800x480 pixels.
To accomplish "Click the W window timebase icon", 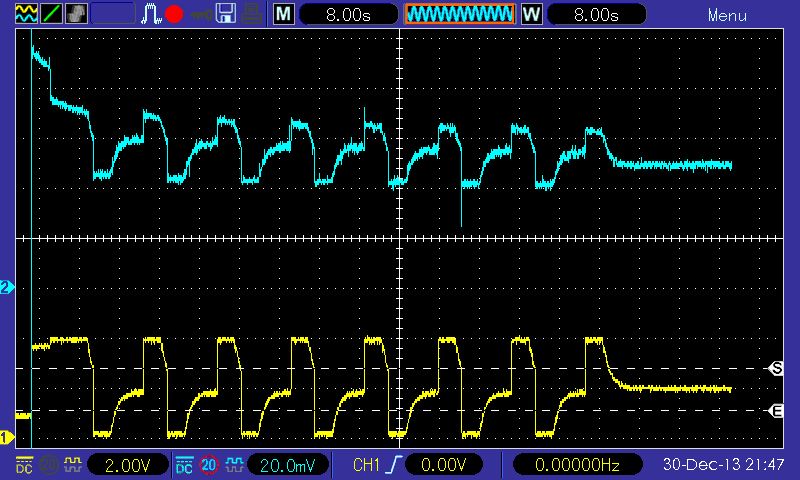I will (x=532, y=14).
